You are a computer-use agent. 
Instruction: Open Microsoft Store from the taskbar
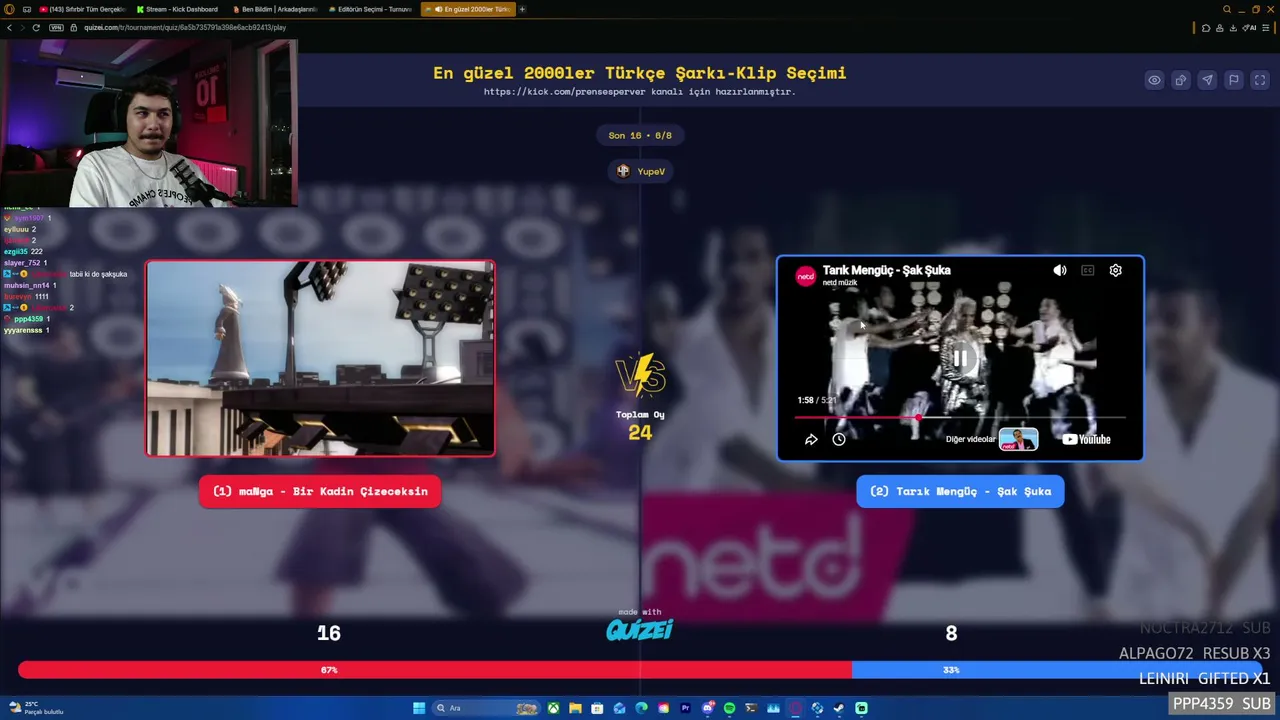(597, 708)
